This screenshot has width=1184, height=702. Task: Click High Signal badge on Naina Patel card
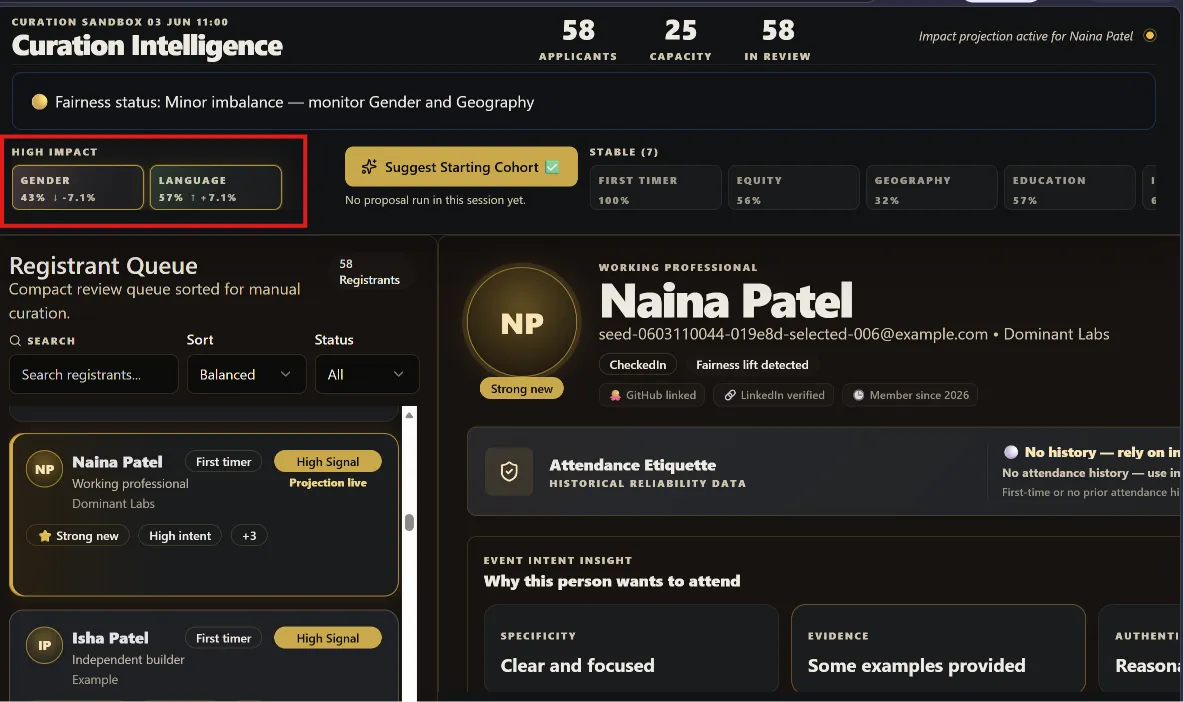tap(328, 461)
